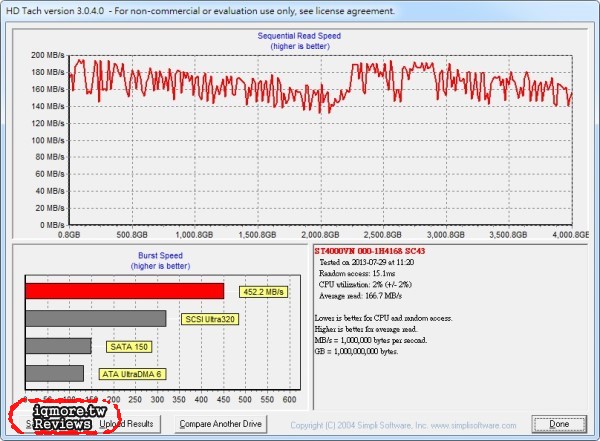Click the 3,500.8GB axis label
Viewport: 600px width, 441px height.
(508, 235)
